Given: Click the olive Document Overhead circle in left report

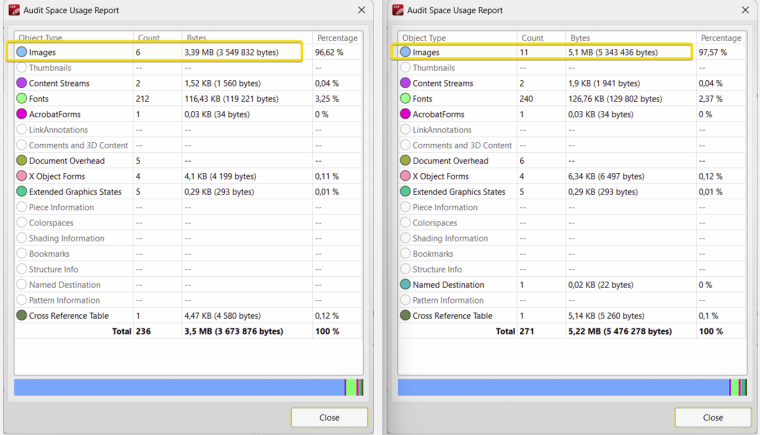Looking at the screenshot, I should click(21, 161).
